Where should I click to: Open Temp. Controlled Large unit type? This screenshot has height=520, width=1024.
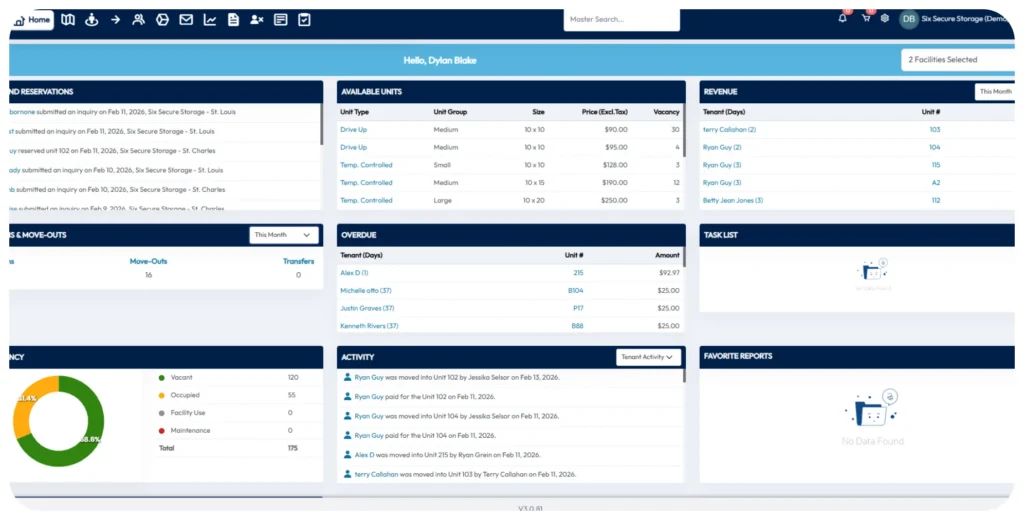pyautogui.click(x=366, y=200)
